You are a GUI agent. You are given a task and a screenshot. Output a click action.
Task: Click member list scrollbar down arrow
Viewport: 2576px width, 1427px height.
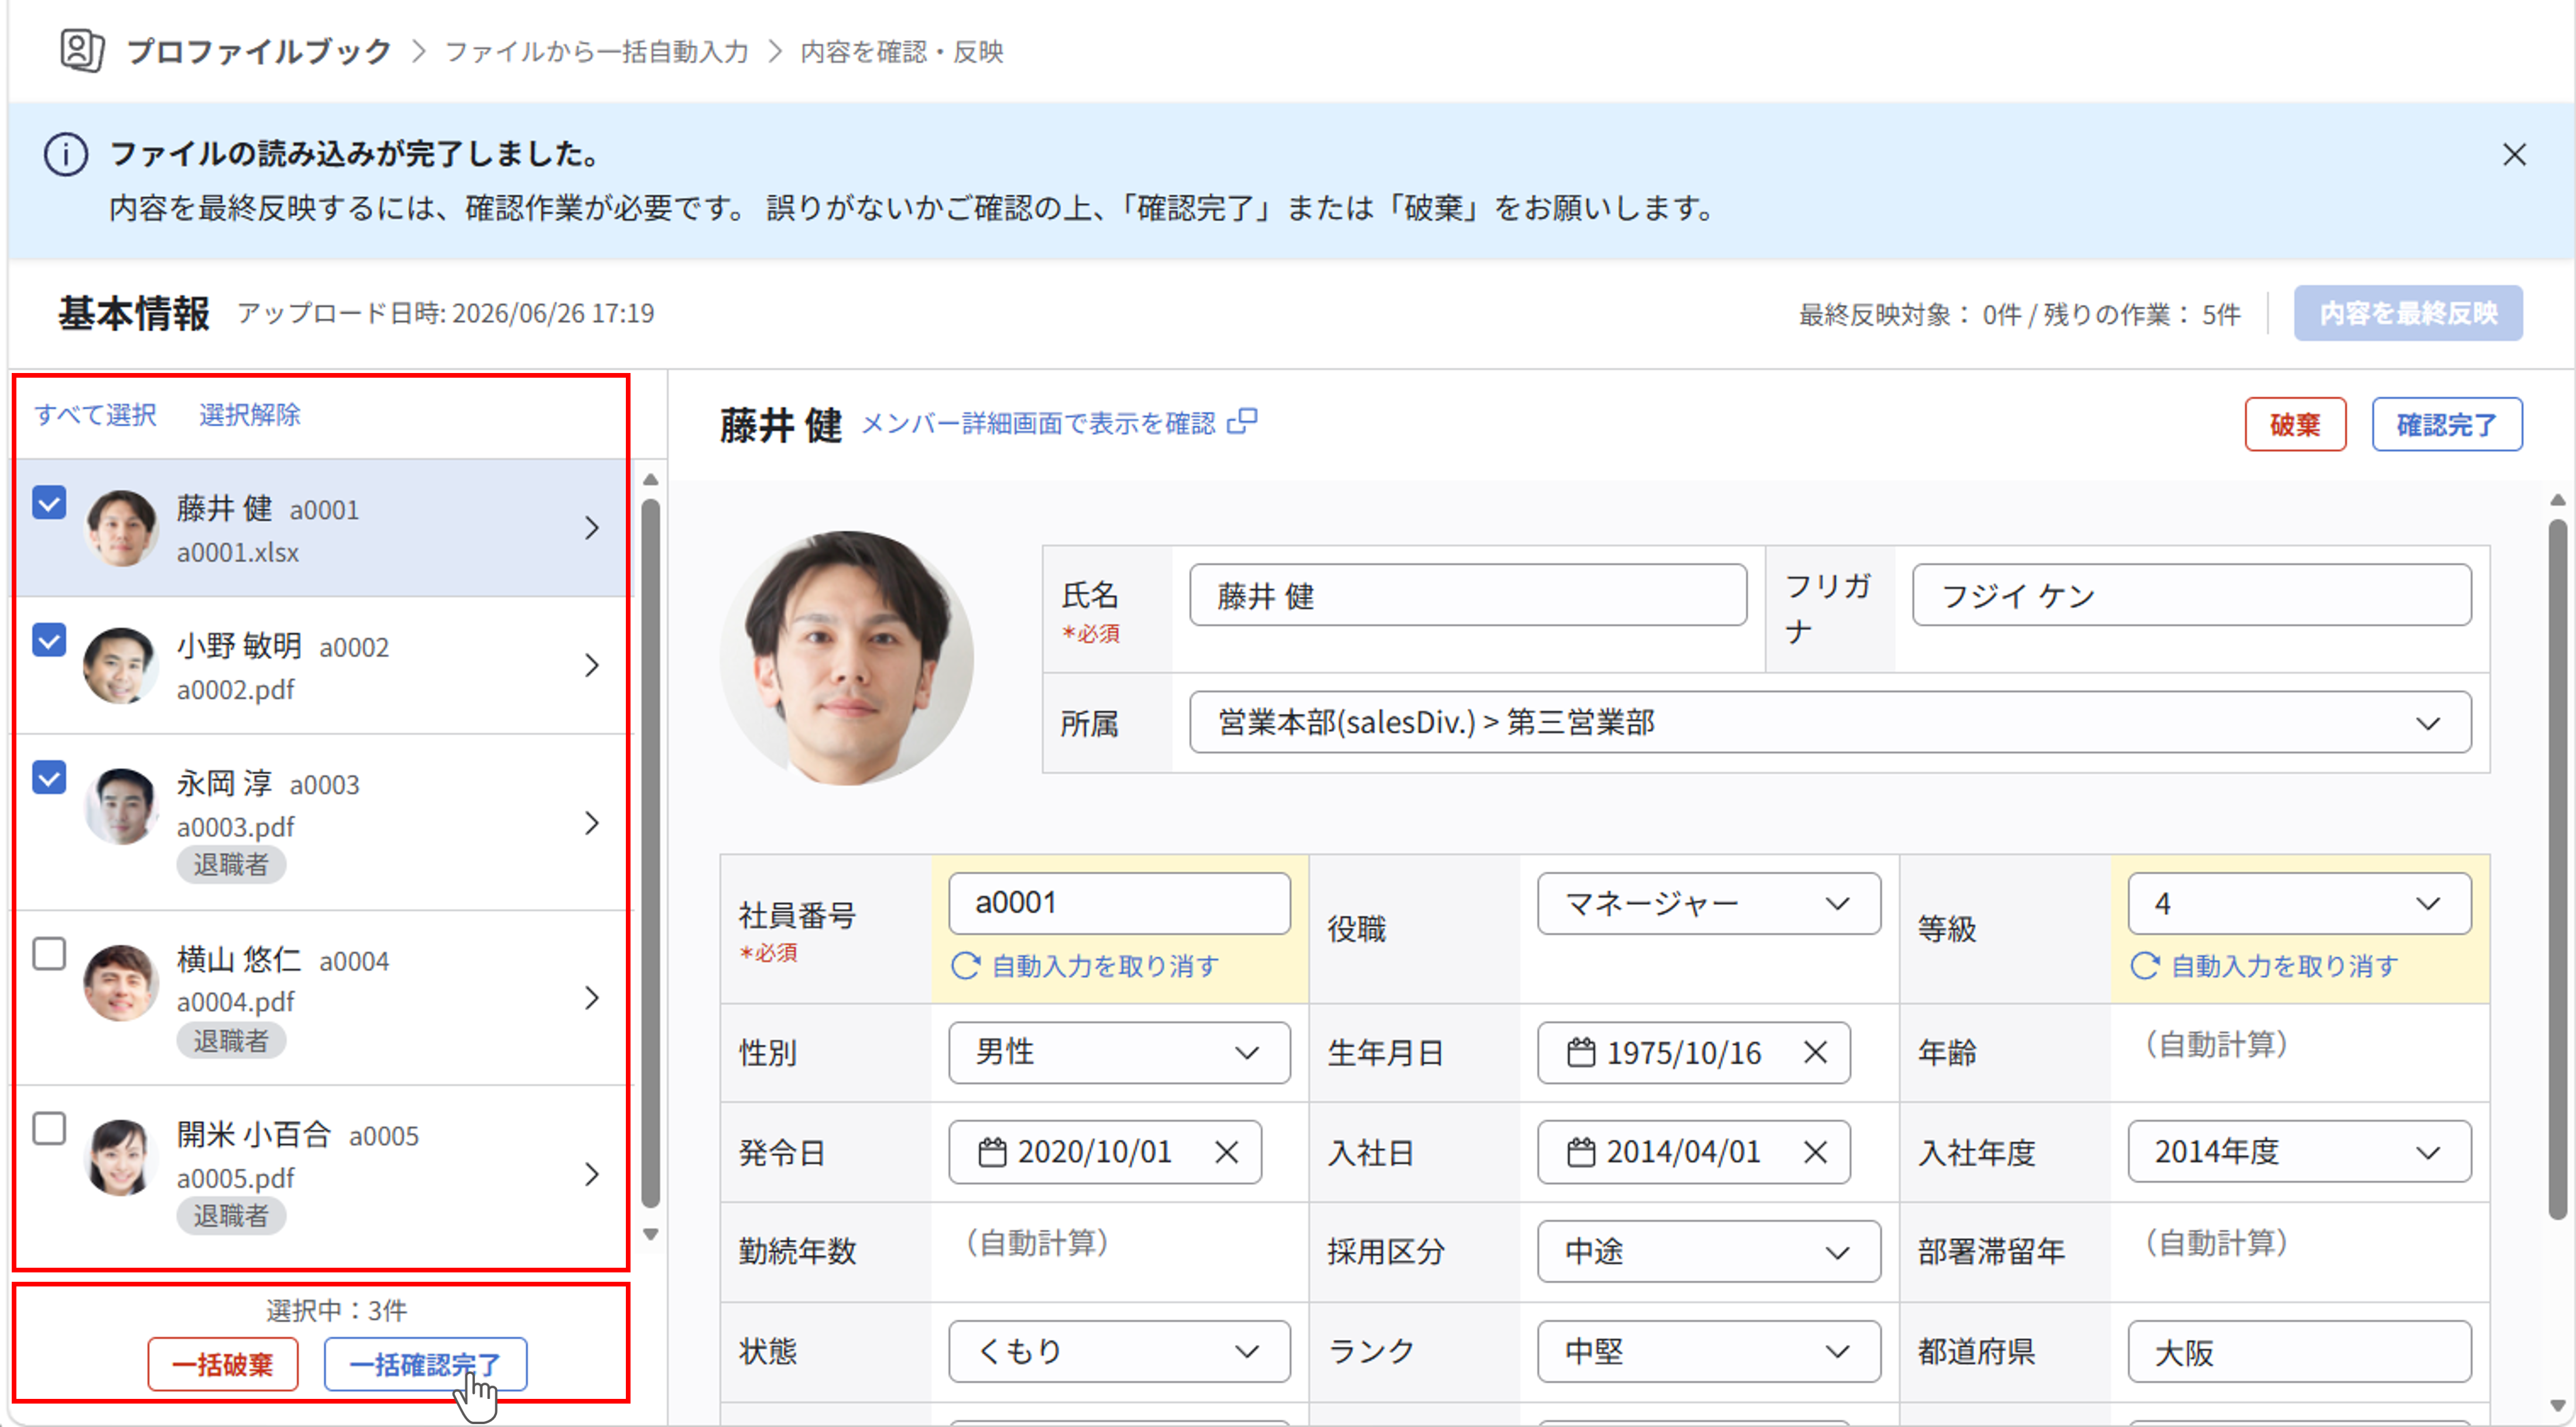pos(651,1234)
